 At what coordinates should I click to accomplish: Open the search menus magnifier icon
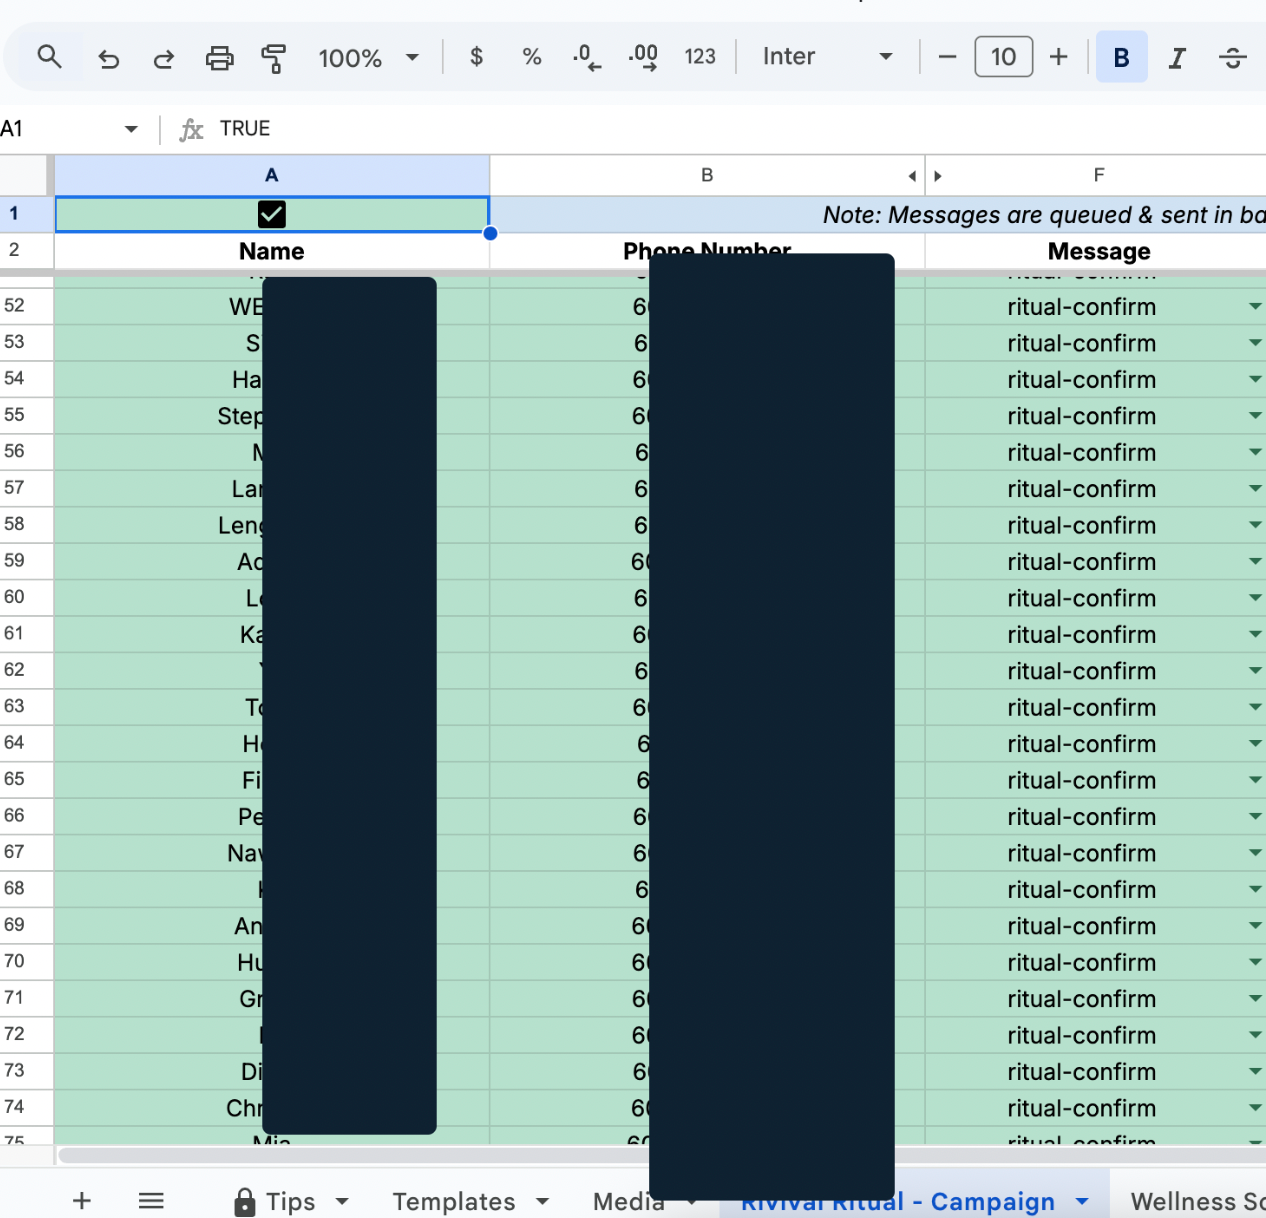[x=49, y=57]
